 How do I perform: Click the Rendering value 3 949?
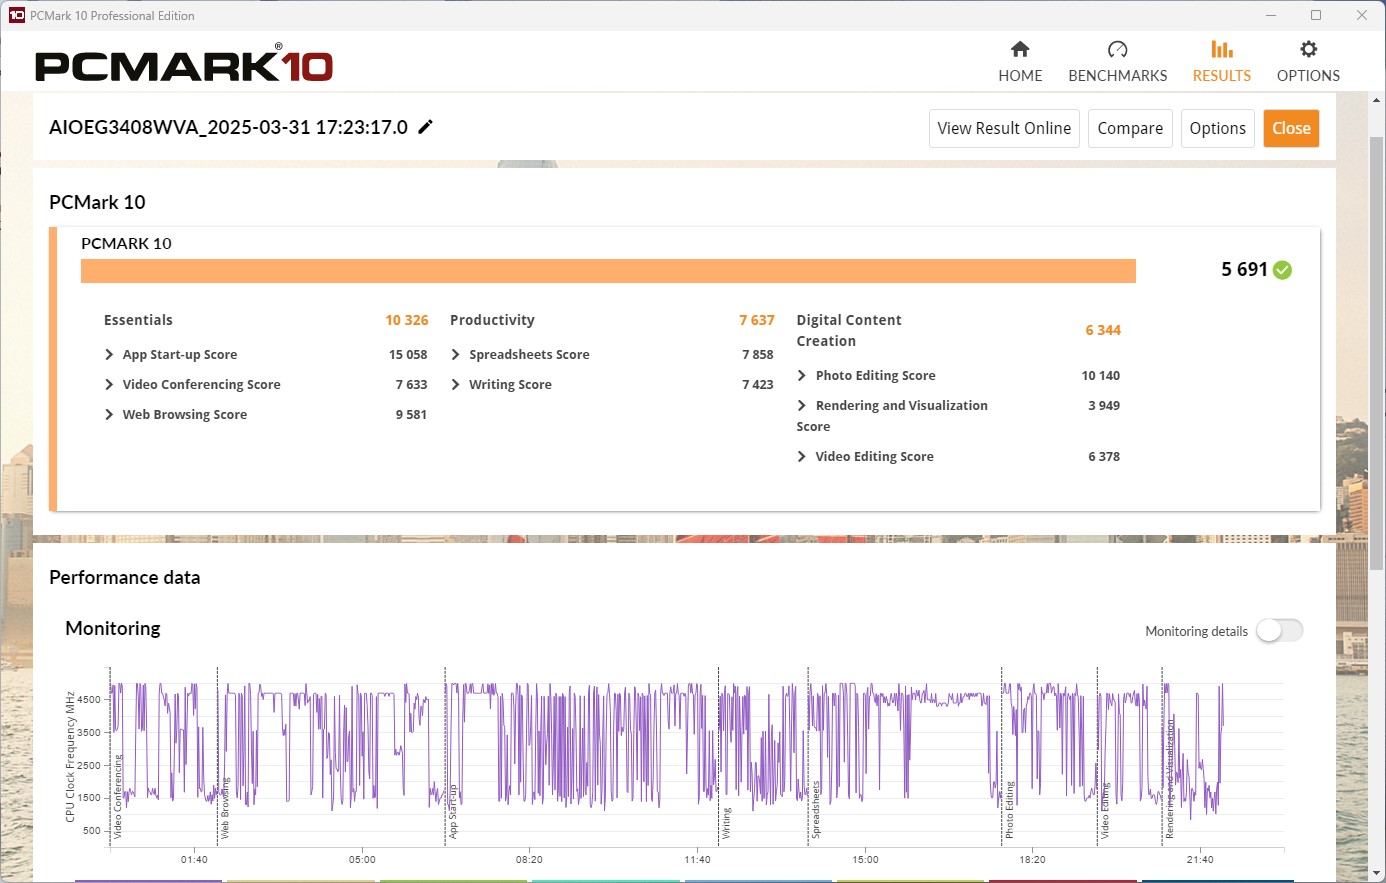(1104, 406)
